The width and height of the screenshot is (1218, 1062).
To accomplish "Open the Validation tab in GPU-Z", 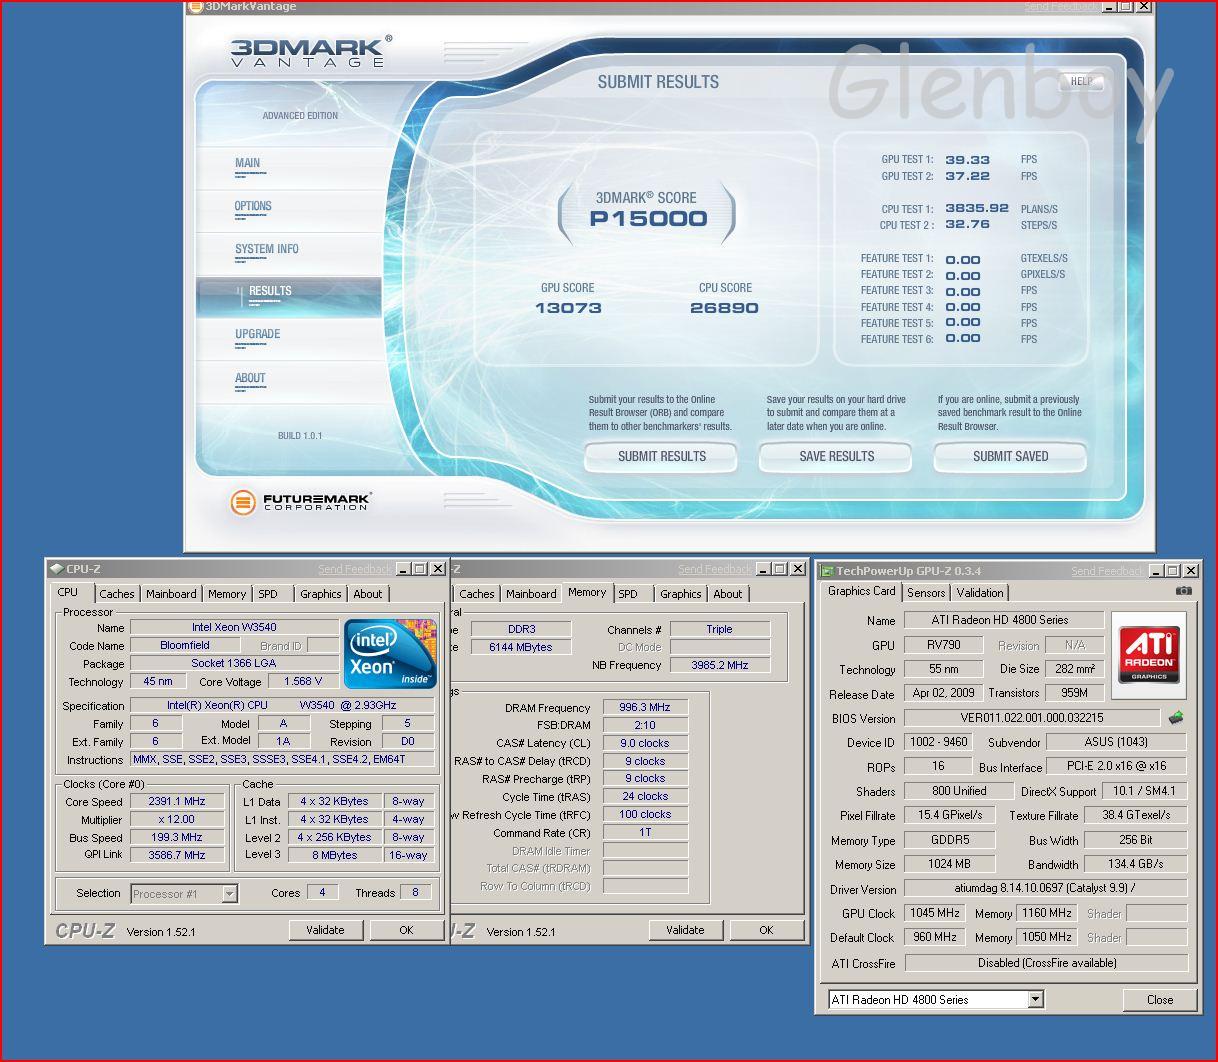I will pos(980,592).
